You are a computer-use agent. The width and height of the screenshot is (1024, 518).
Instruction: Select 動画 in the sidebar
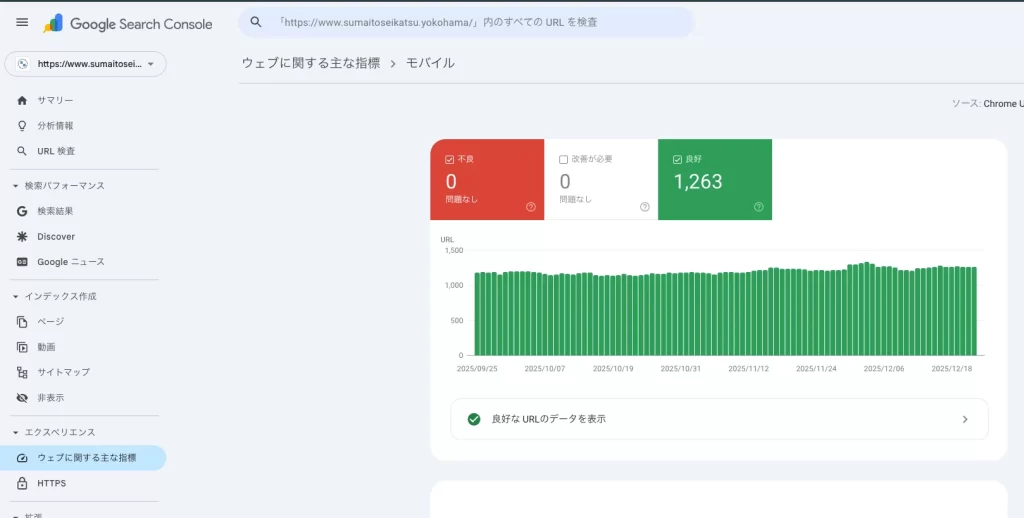(x=46, y=347)
